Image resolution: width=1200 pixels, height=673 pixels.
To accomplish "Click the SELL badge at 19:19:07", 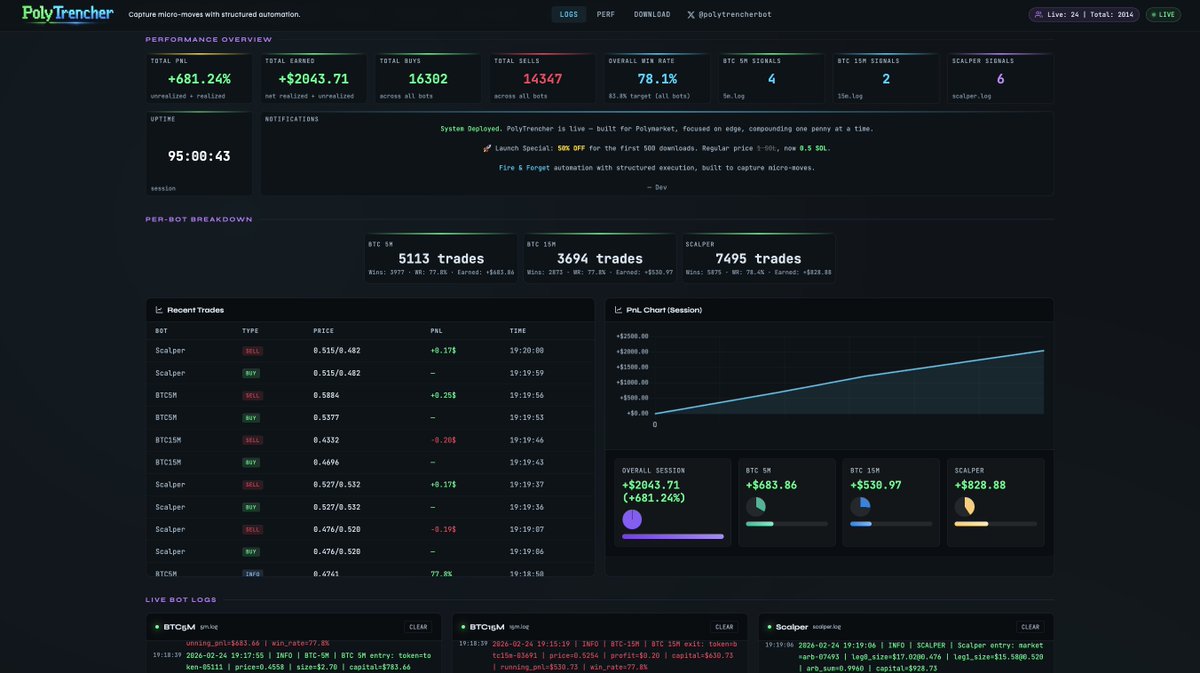I will pos(252,530).
